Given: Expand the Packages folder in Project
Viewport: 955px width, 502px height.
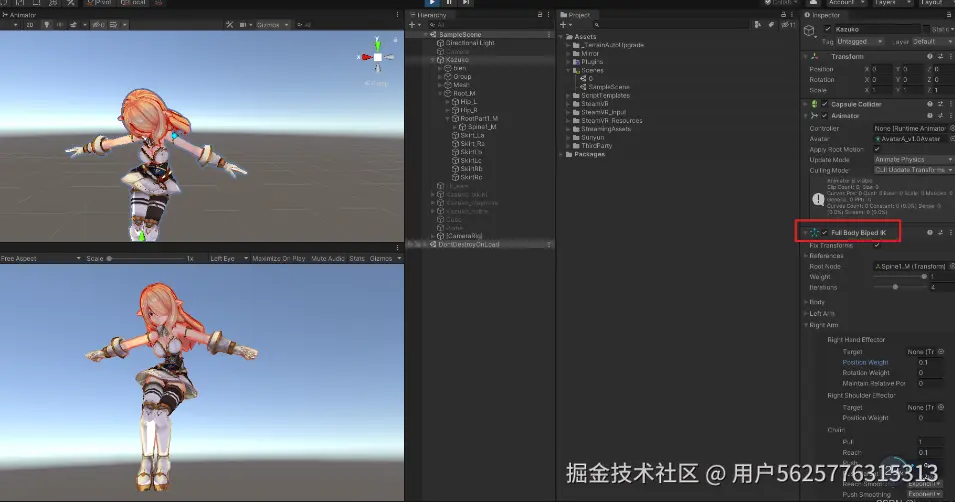Looking at the screenshot, I should pyautogui.click(x=562, y=155).
